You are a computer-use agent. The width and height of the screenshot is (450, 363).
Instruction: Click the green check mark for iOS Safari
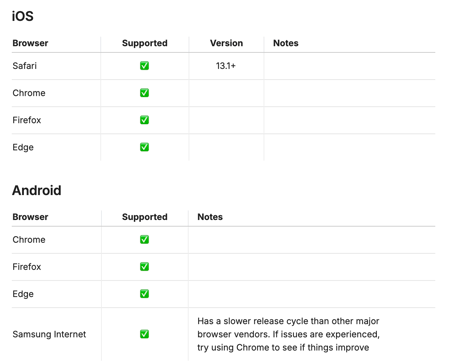tap(144, 66)
